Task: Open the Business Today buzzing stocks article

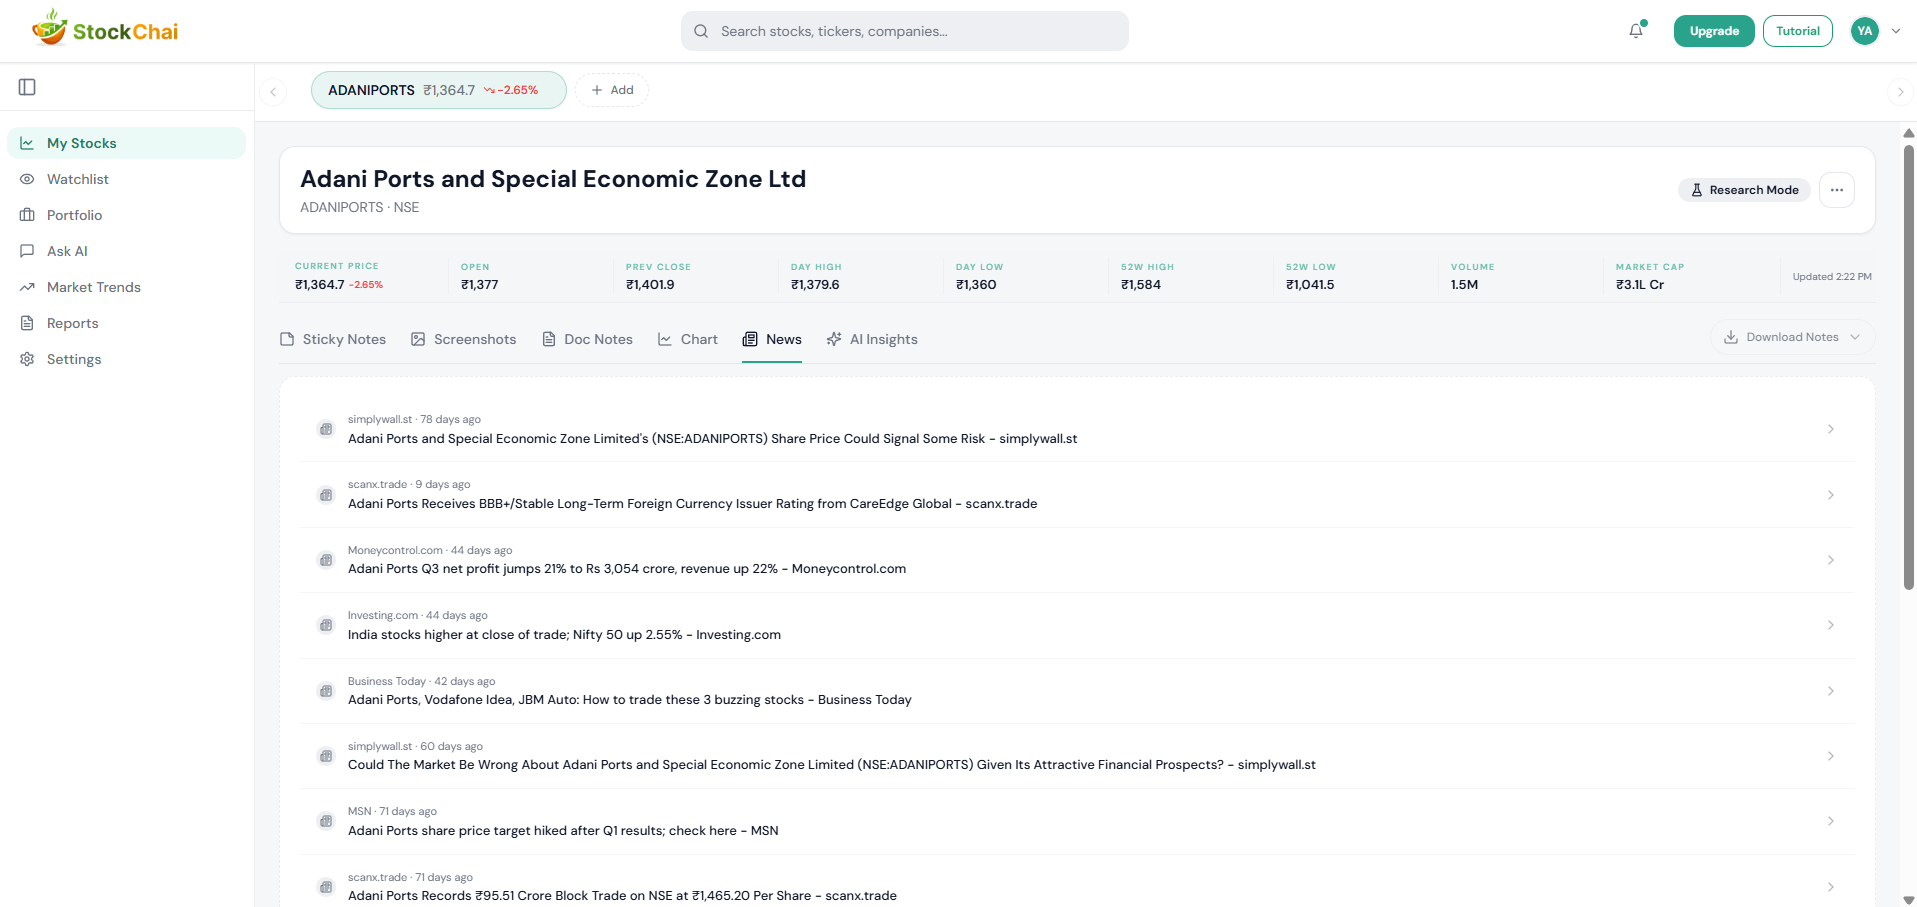Action: (1077, 691)
